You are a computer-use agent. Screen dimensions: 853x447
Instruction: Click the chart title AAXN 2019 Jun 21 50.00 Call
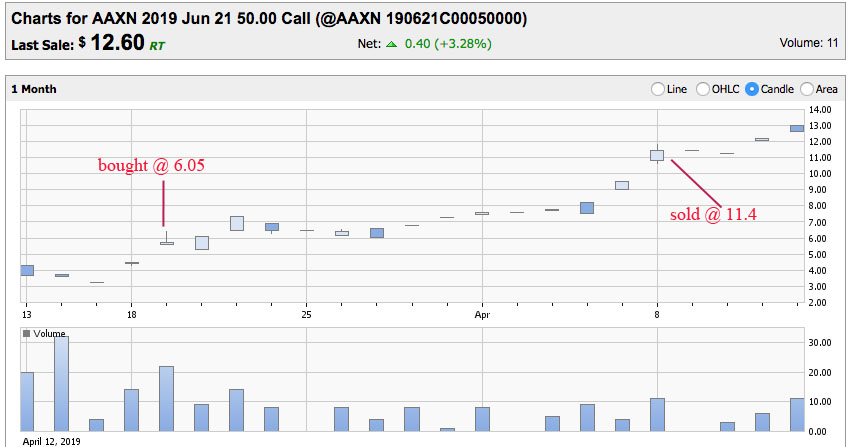pyautogui.click(x=269, y=18)
